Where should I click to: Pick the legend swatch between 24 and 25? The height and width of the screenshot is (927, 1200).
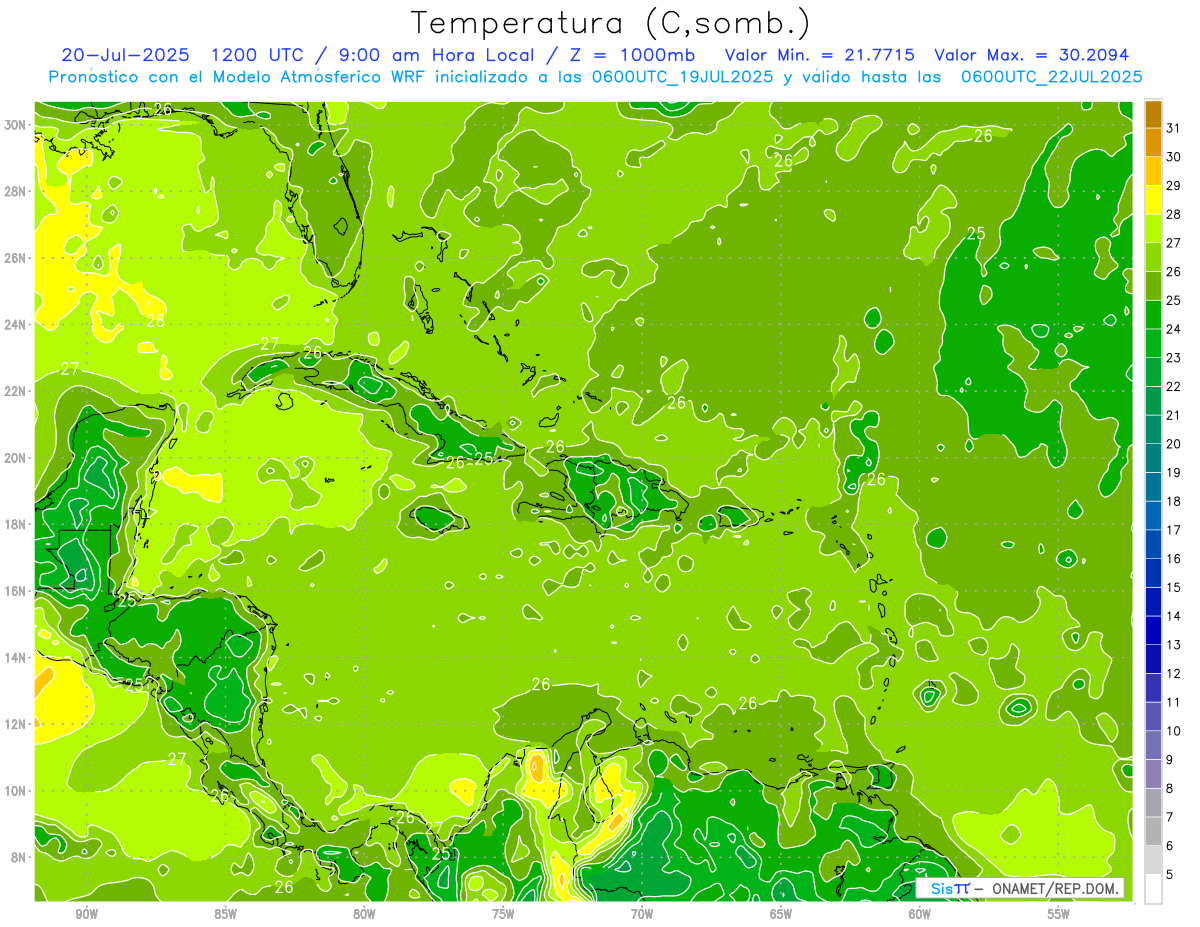click(x=1153, y=314)
